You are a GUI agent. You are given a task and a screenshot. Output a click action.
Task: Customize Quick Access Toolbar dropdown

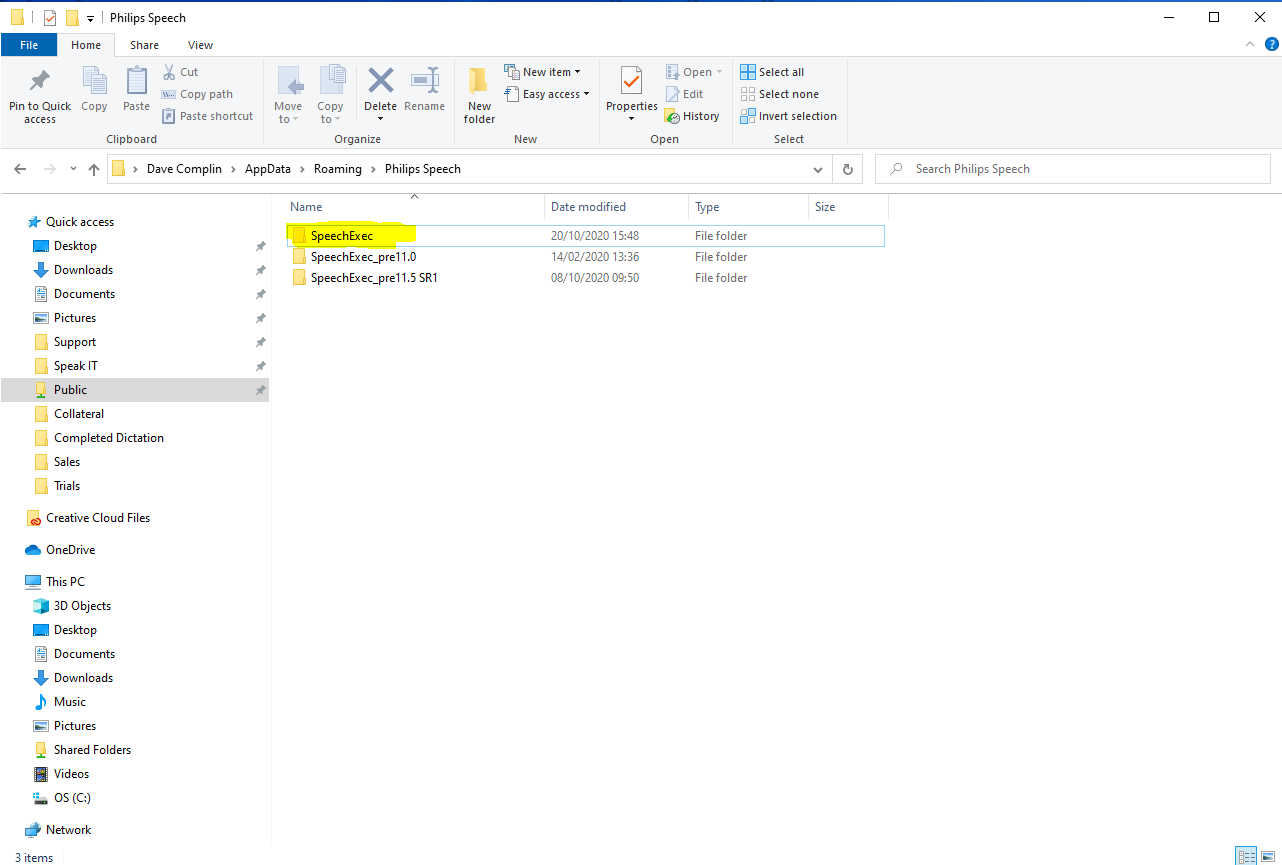pyautogui.click(x=90, y=19)
